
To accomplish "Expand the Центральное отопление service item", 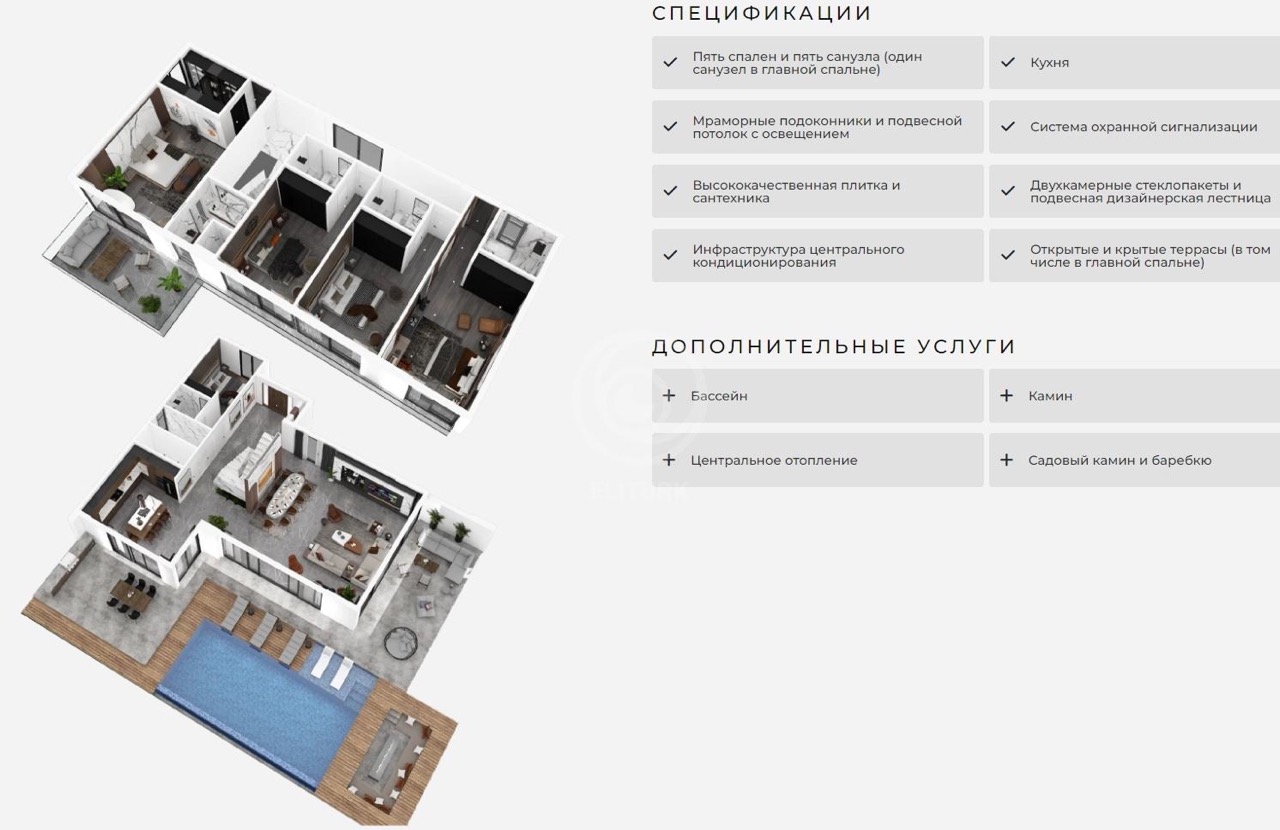I will [x=817, y=460].
